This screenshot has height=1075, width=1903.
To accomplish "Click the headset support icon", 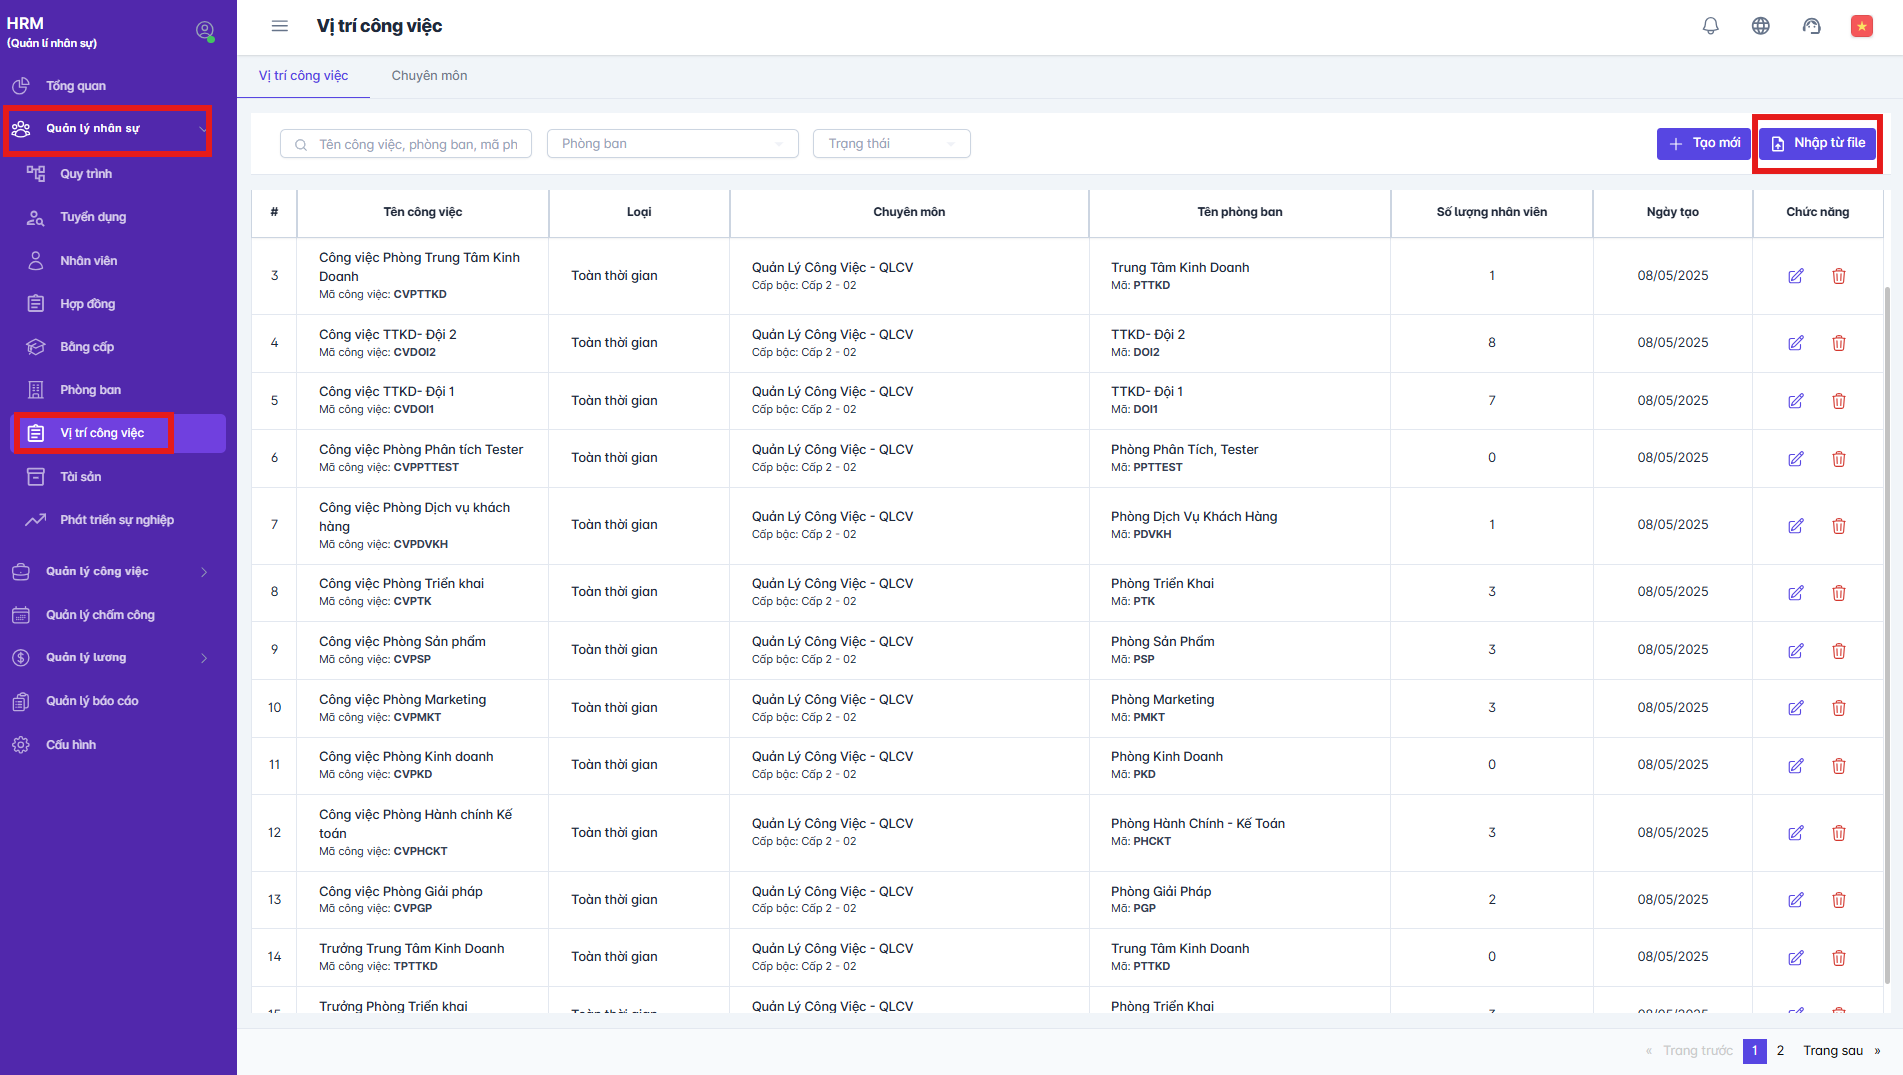I will (1811, 26).
